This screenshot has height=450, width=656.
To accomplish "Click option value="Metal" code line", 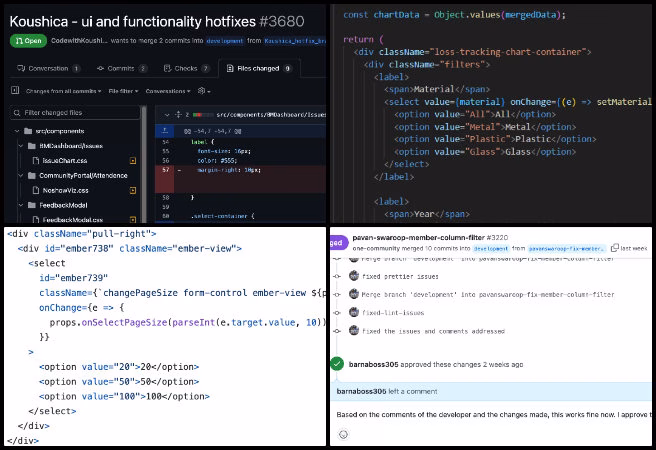I will pyautogui.click(x=485, y=127).
